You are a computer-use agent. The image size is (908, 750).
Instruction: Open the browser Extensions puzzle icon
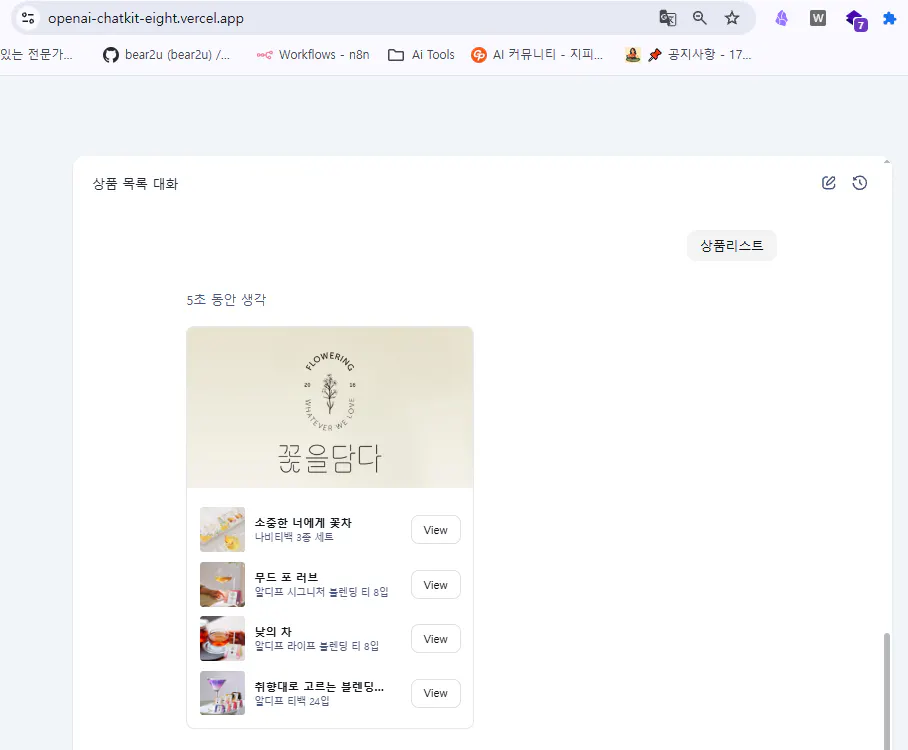pos(889,18)
